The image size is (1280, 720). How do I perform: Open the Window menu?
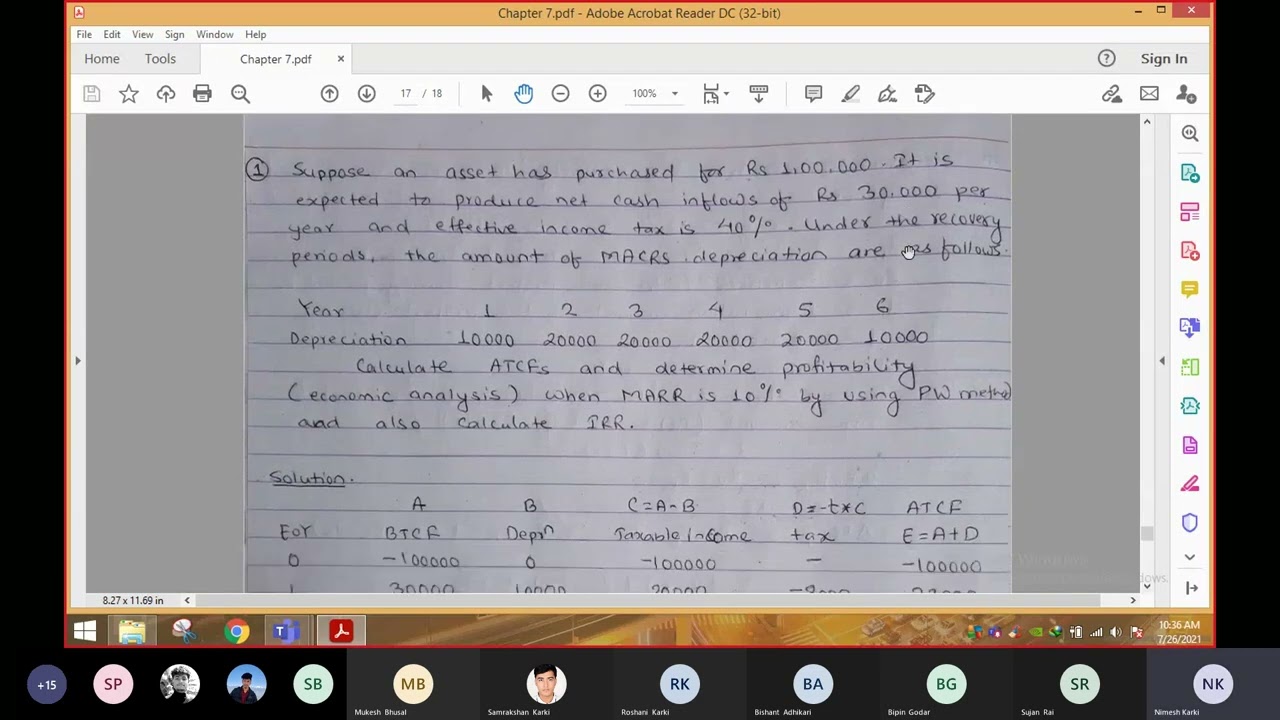[214, 34]
